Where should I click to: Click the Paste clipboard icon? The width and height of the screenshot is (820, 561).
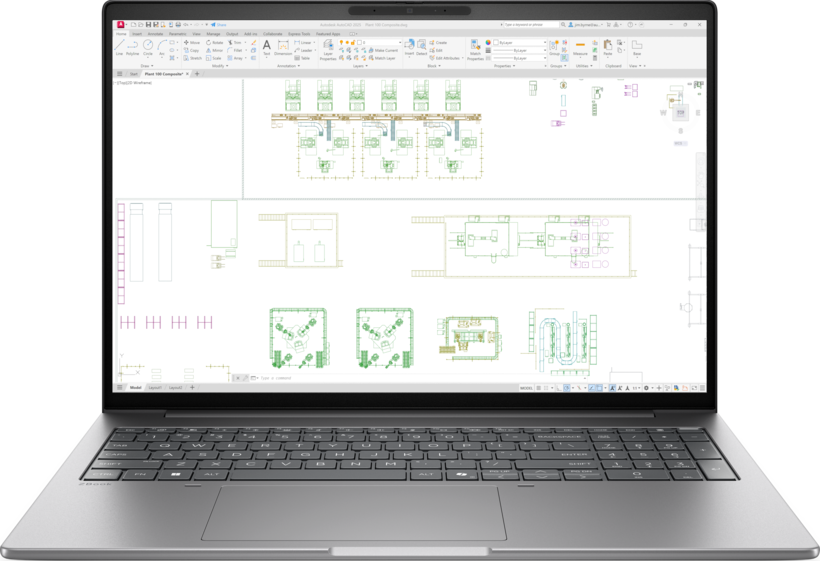tap(608, 48)
